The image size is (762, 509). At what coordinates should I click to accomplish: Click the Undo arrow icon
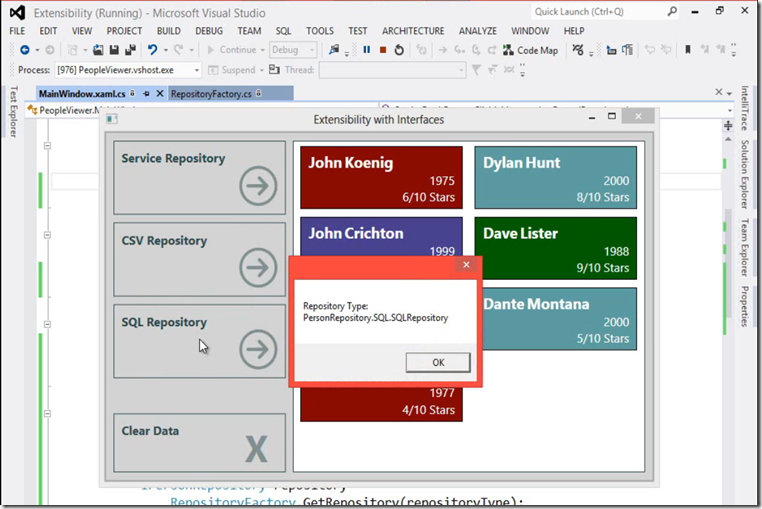pyautogui.click(x=153, y=50)
